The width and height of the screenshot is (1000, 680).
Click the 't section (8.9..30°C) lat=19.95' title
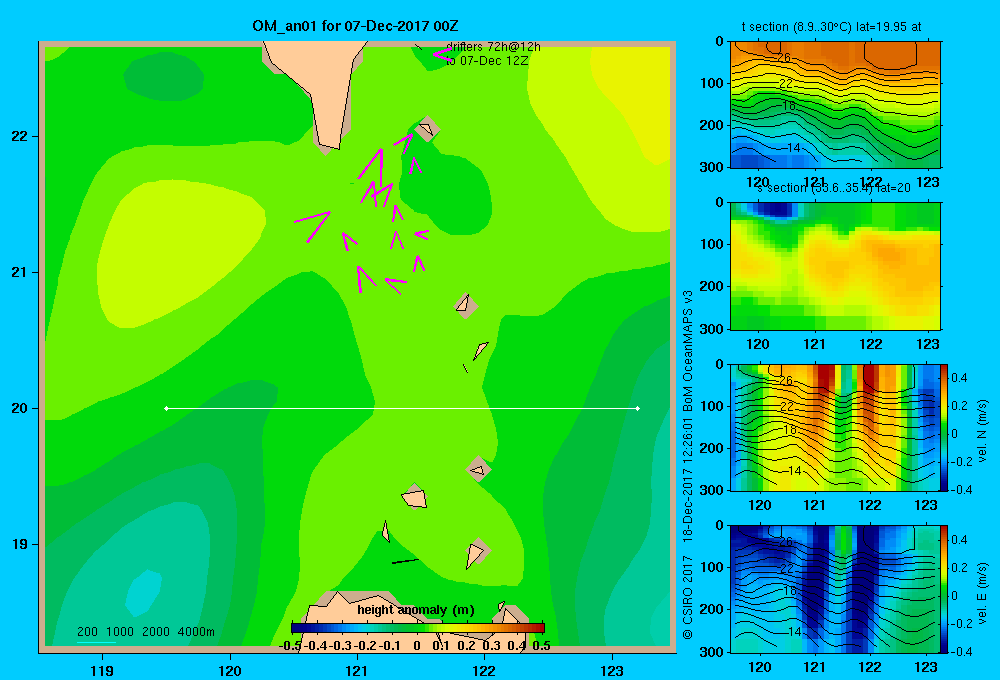[x=831, y=27]
